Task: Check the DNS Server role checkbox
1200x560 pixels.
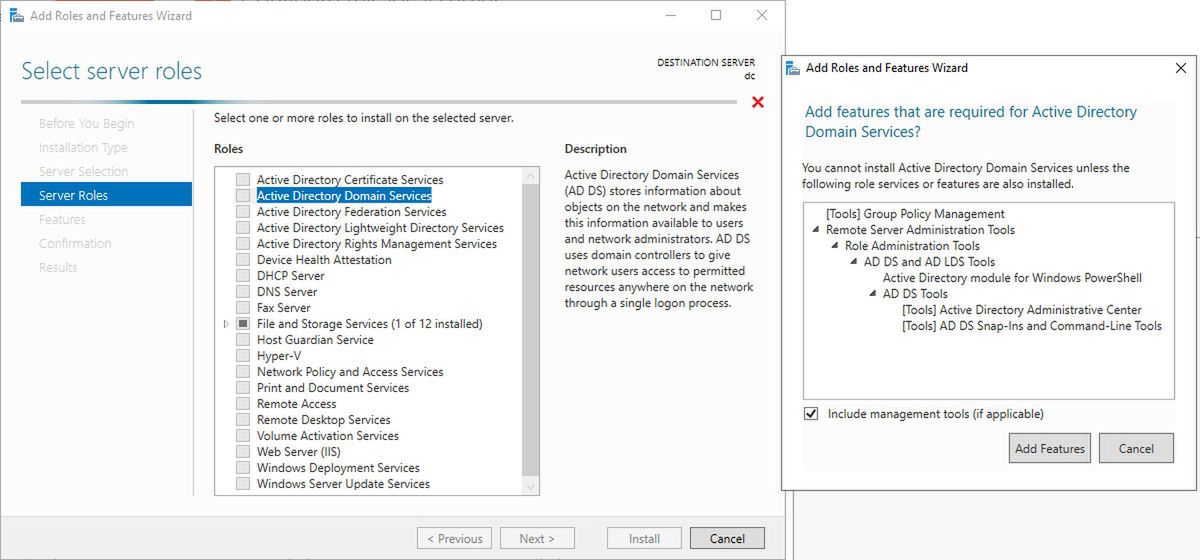Action: (243, 292)
